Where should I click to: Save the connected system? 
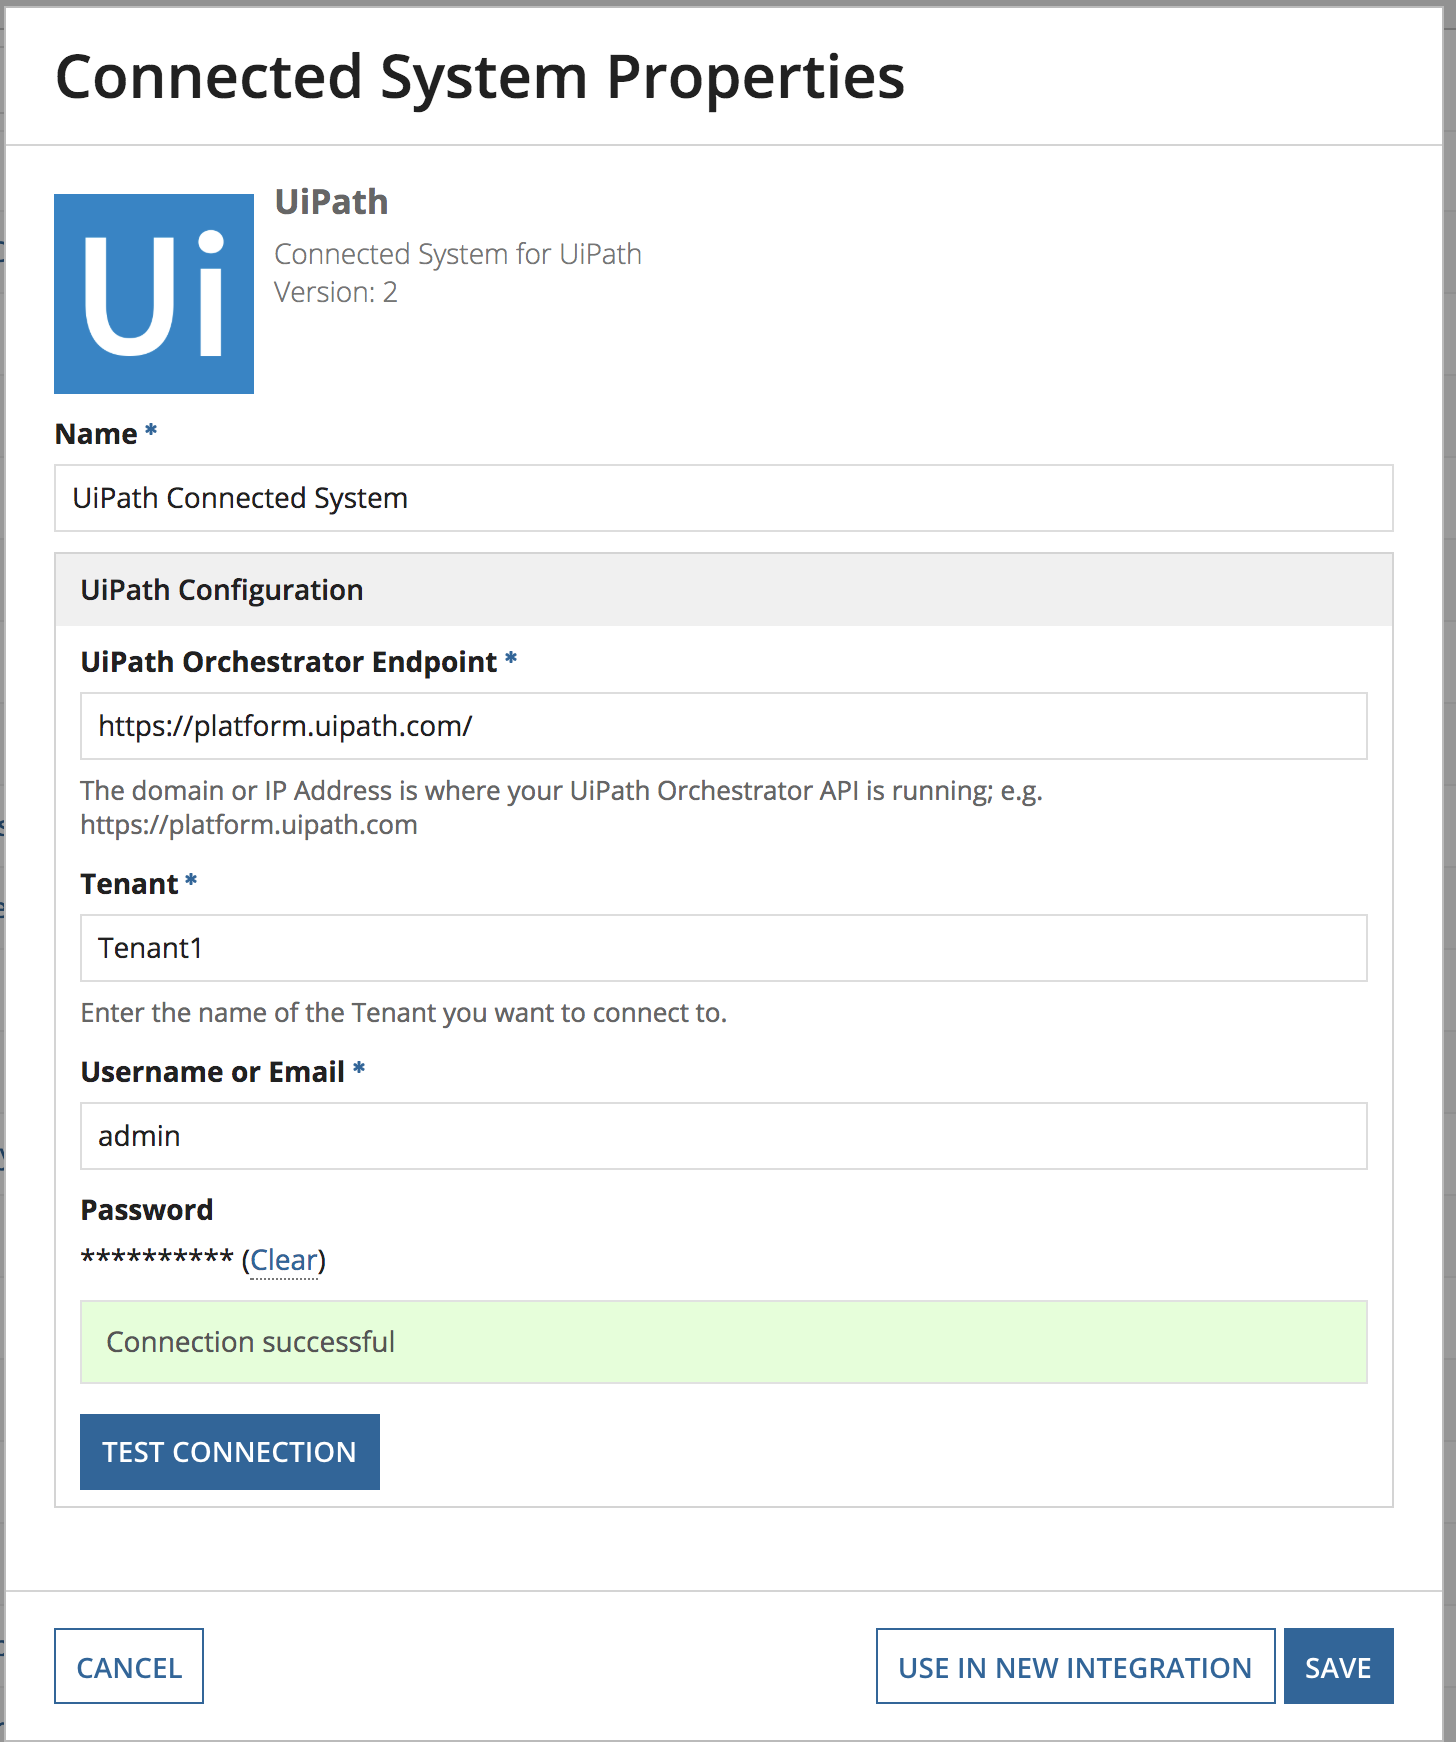pos(1338,1666)
